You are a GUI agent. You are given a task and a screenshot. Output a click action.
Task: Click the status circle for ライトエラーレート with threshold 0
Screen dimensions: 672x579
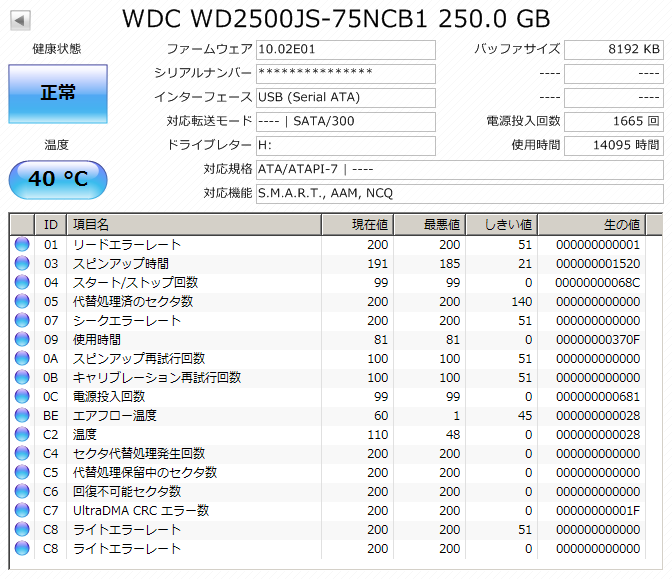tap(22, 548)
